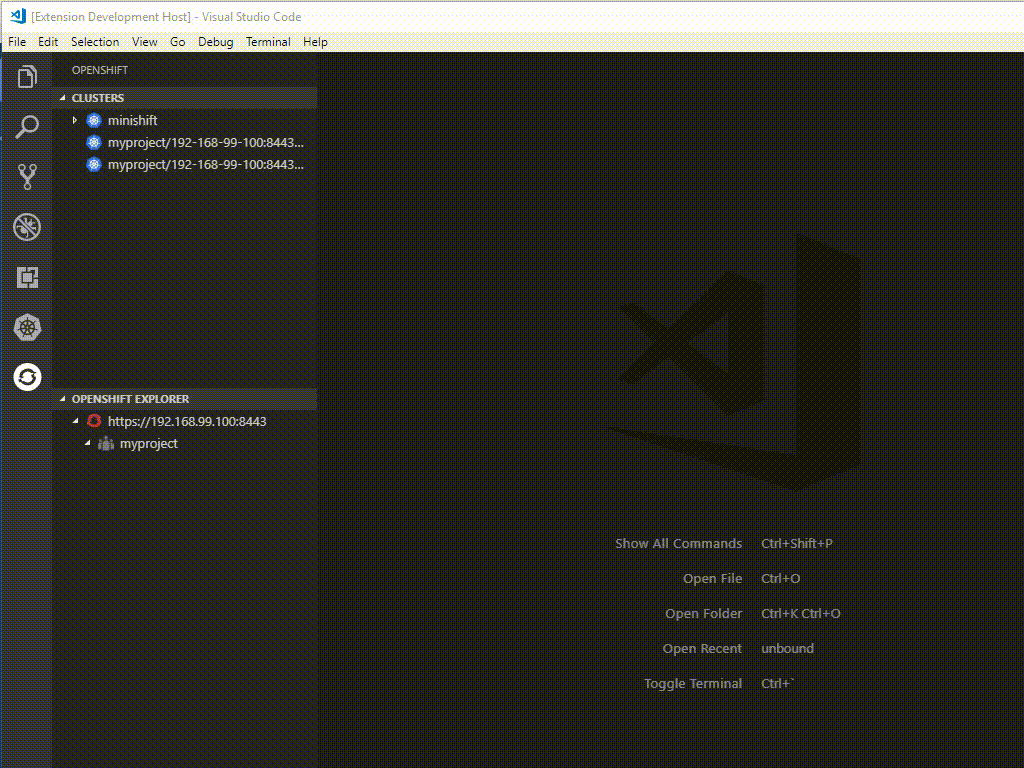Open the Explorer view in the activity bar
Image resolution: width=1024 pixels, height=768 pixels.
click(26, 77)
